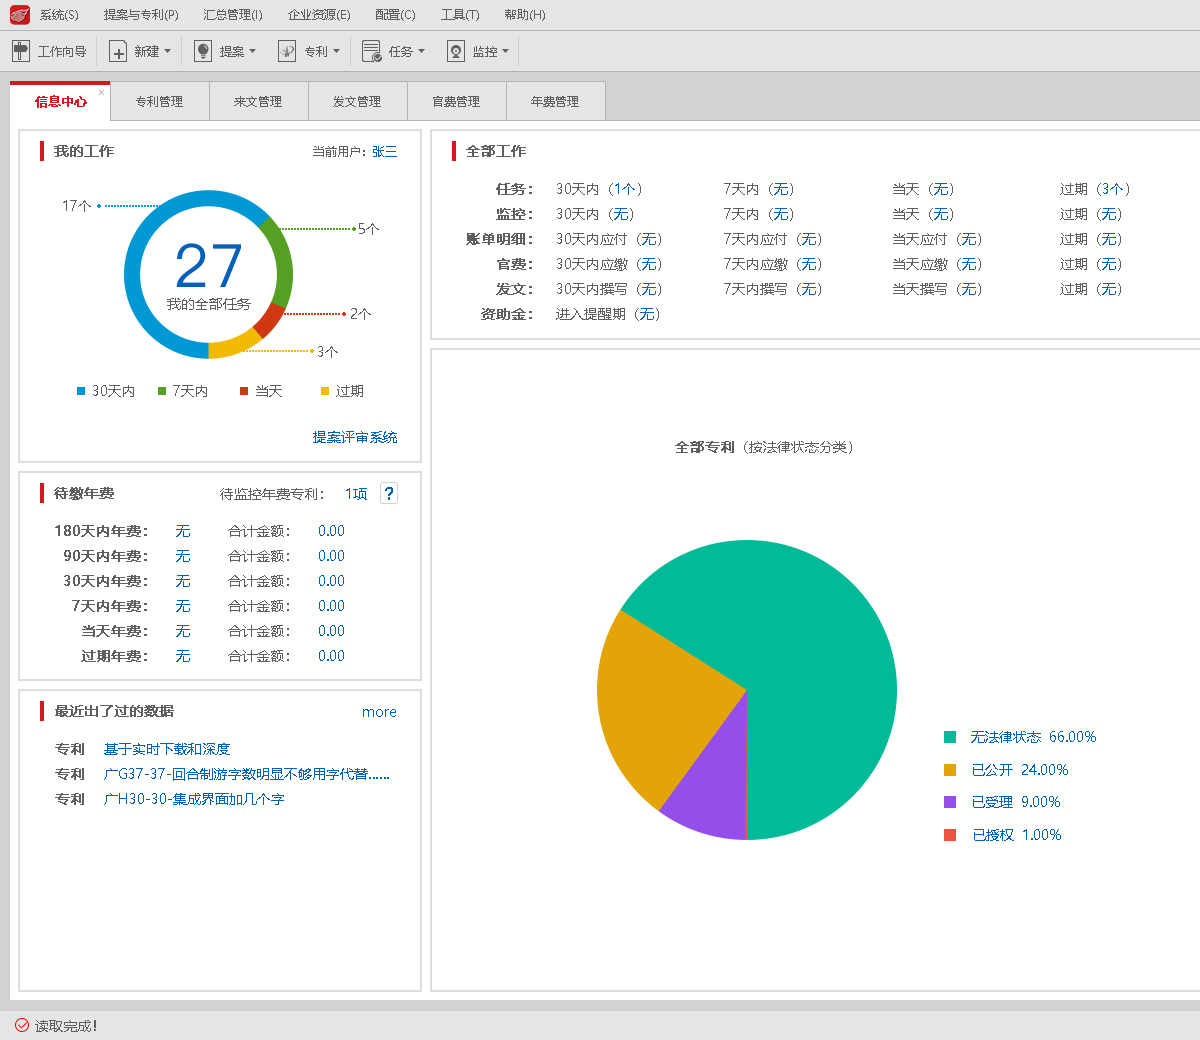Open patent 基于实时下载和深度
Screen dimensions: 1200x1040
(x=167, y=749)
